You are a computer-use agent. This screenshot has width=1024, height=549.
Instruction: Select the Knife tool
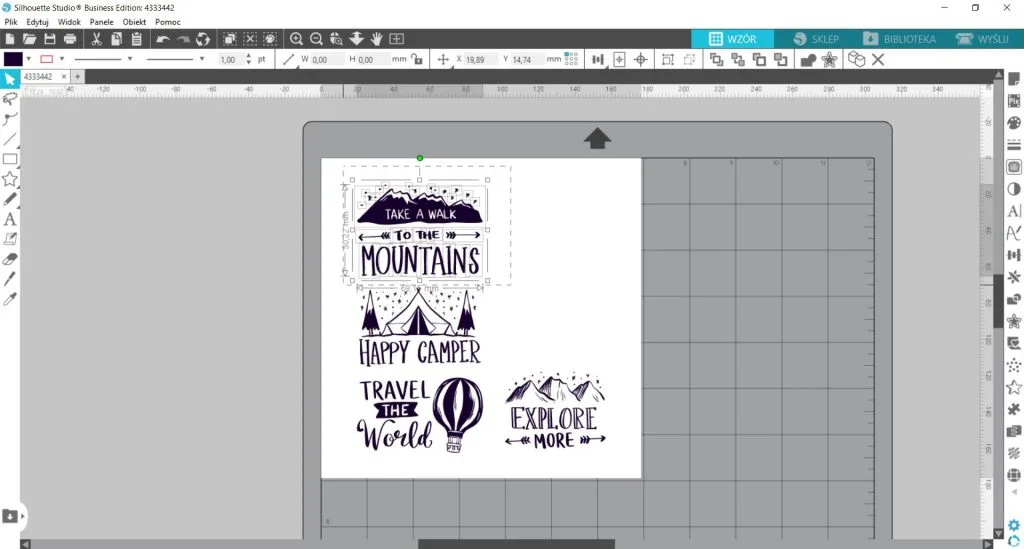click(x=10, y=279)
